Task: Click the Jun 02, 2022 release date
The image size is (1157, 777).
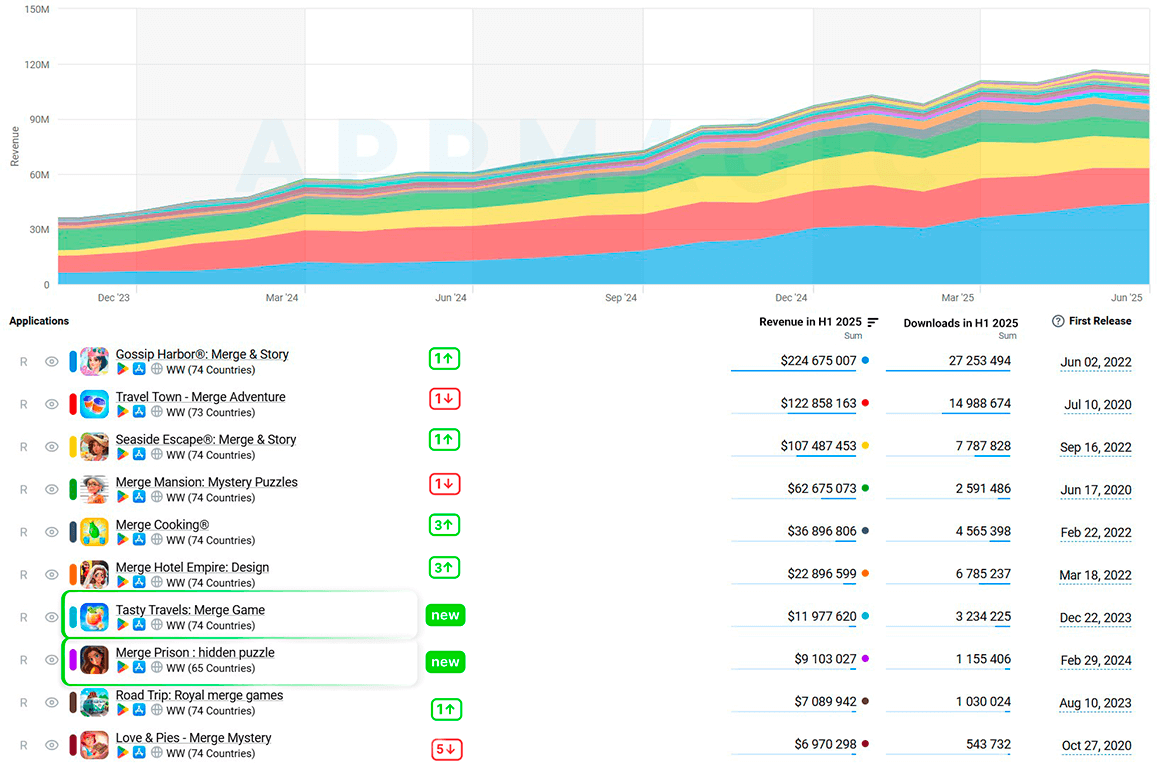Action: point(1096,362)
